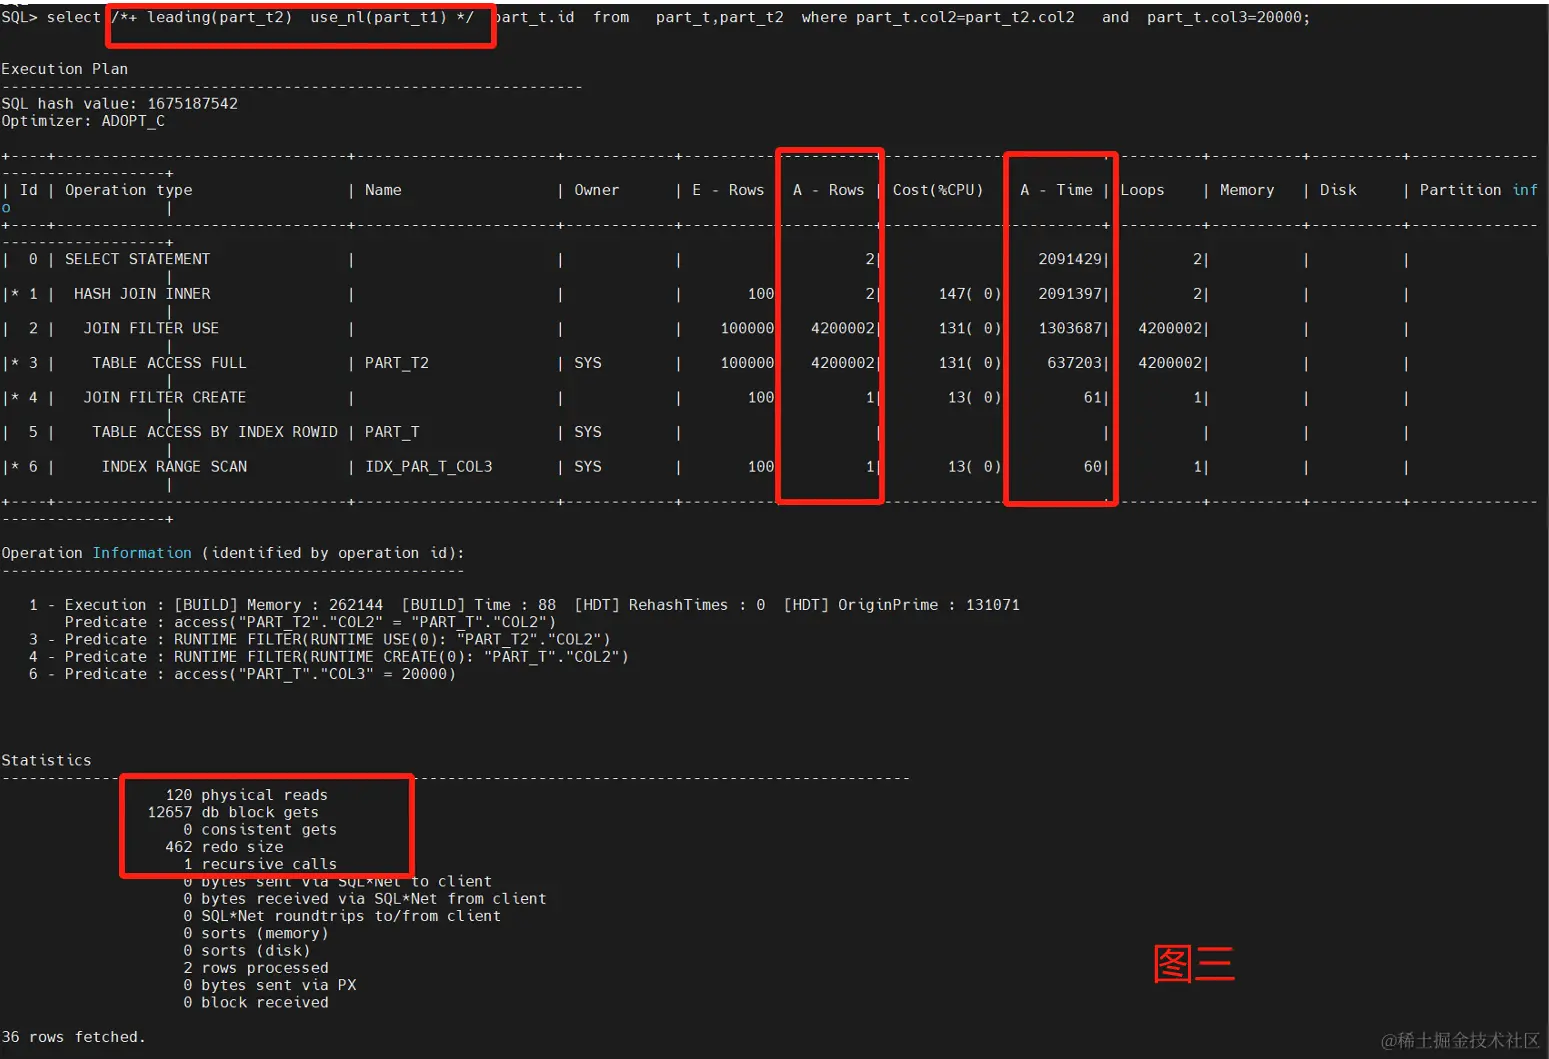Click the word Information in Operation Information
The height and width of the screenshot is (1059, 1549).
tap(142, 553)
